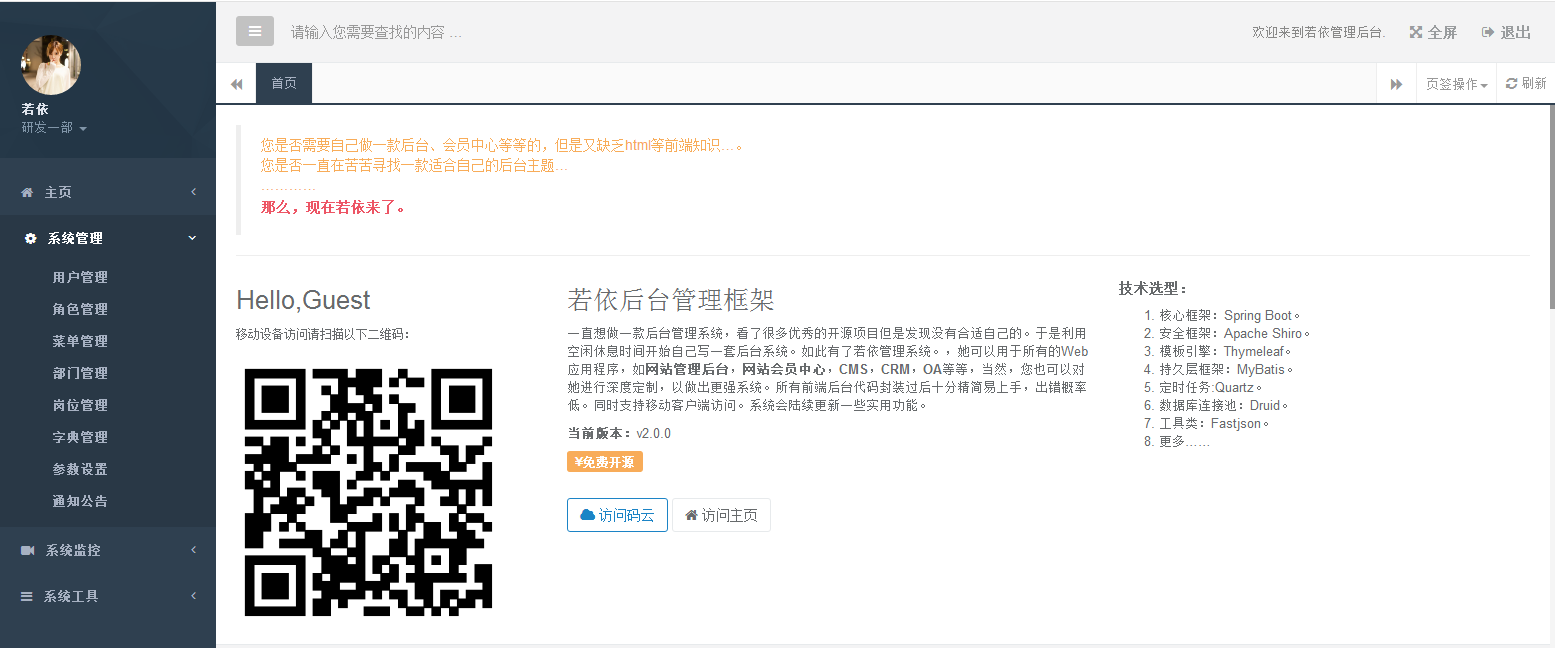The image size is (1555, 648).
Task: Click the tab scroll-right double arrow
Action: 1396,84
